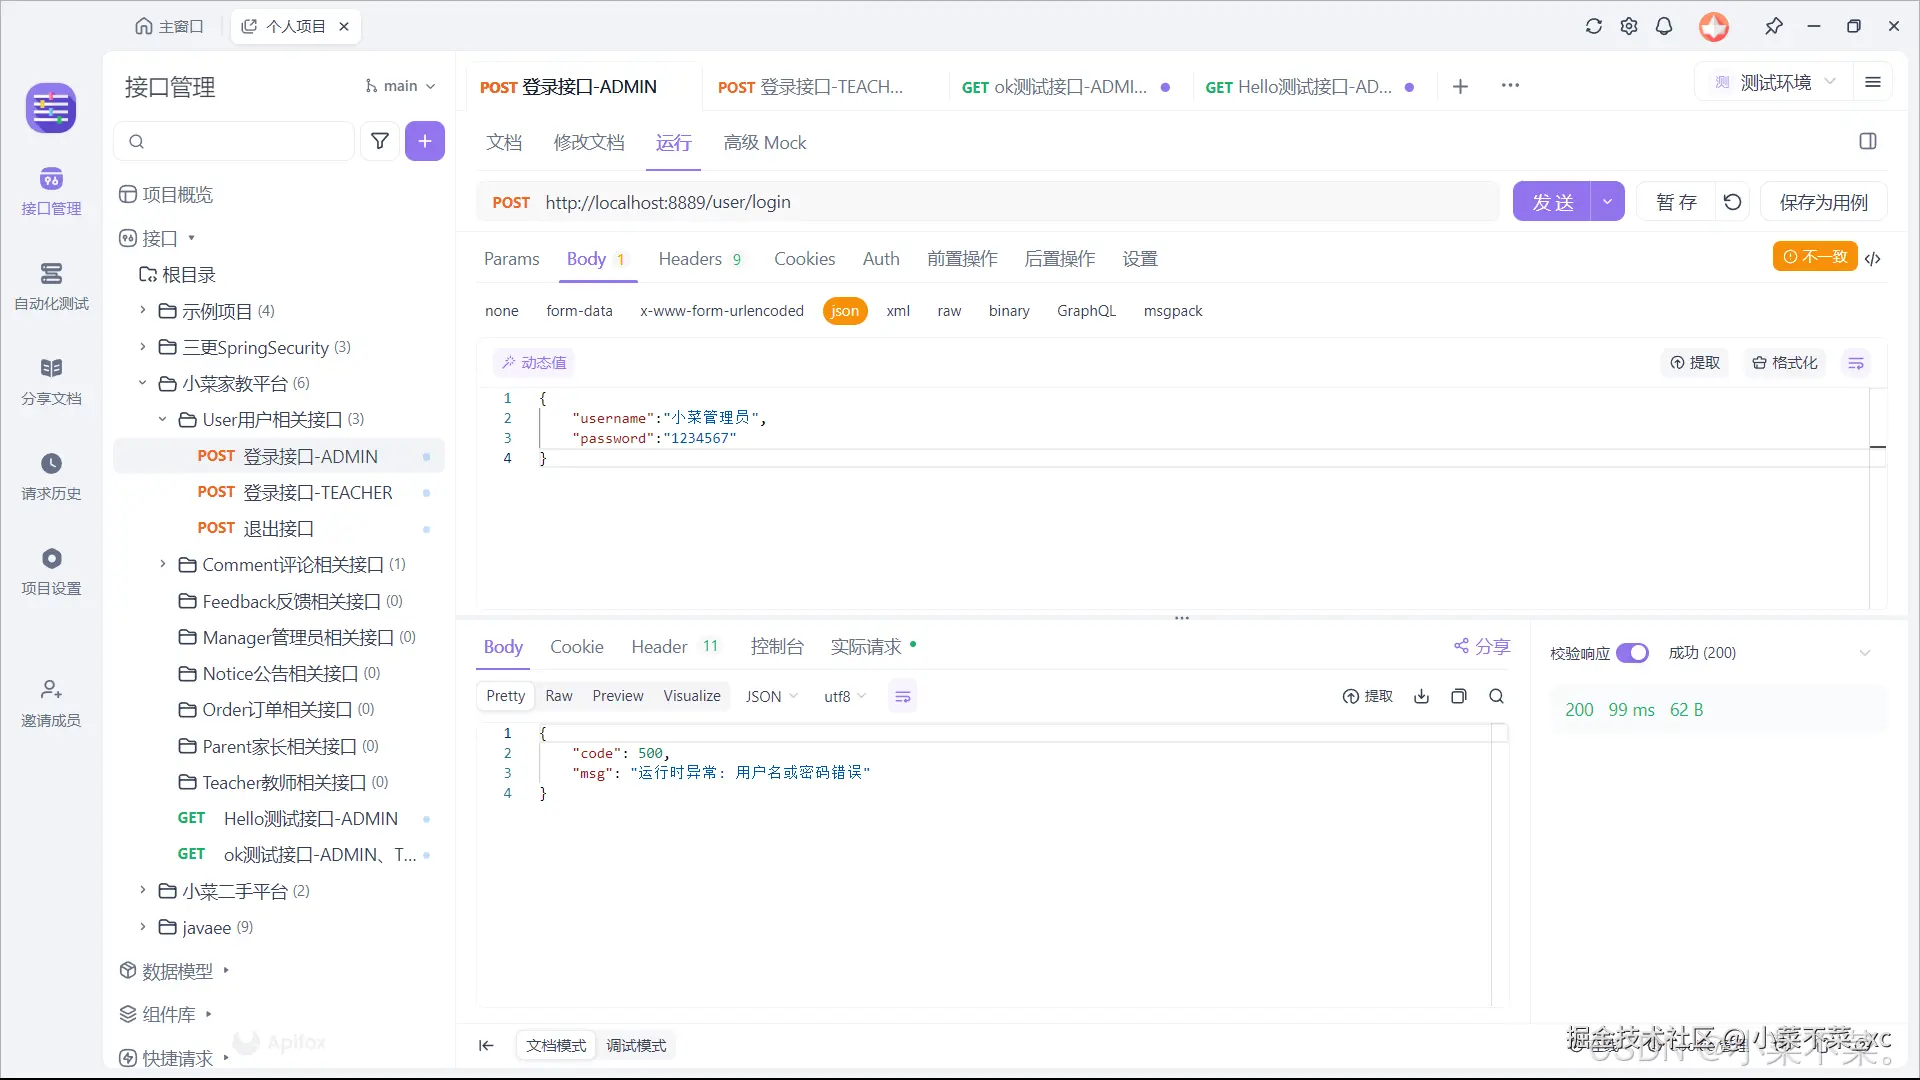The width and height of the screenshot is (1920, 1080).
Task: Expand the 小菜二手平台 folder
Action: coord(143,890)
